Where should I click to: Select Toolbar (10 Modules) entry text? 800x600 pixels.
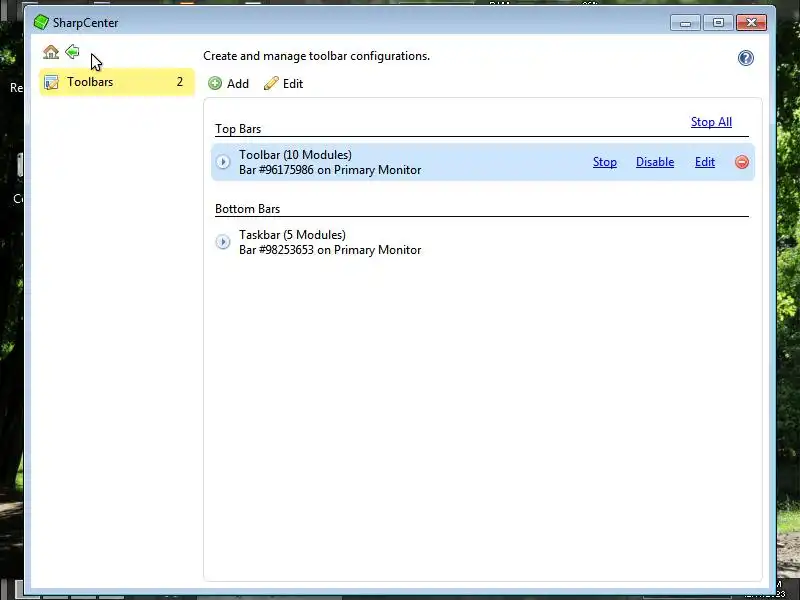coord(295,155)
